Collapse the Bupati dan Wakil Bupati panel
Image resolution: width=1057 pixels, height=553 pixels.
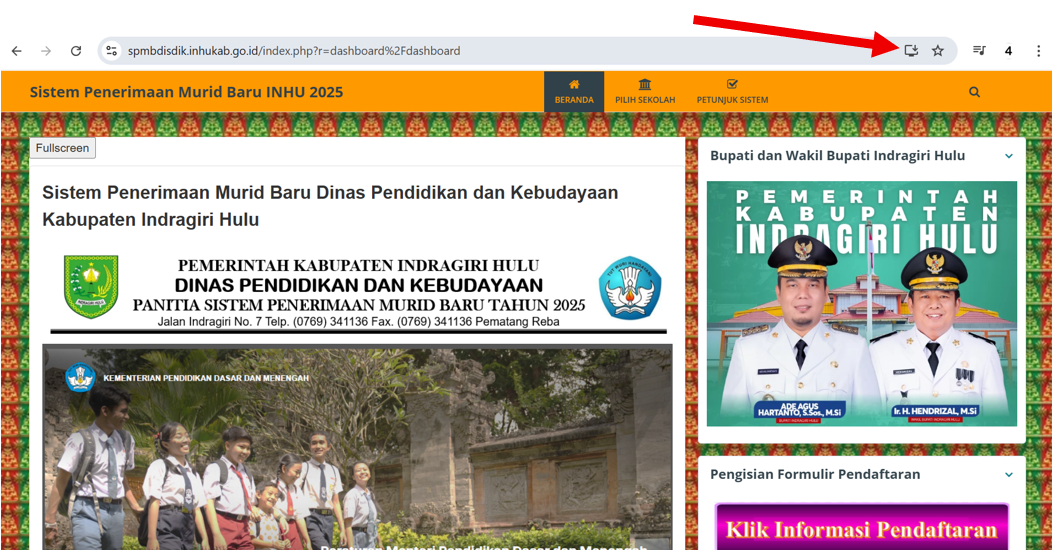point(1008,156)
